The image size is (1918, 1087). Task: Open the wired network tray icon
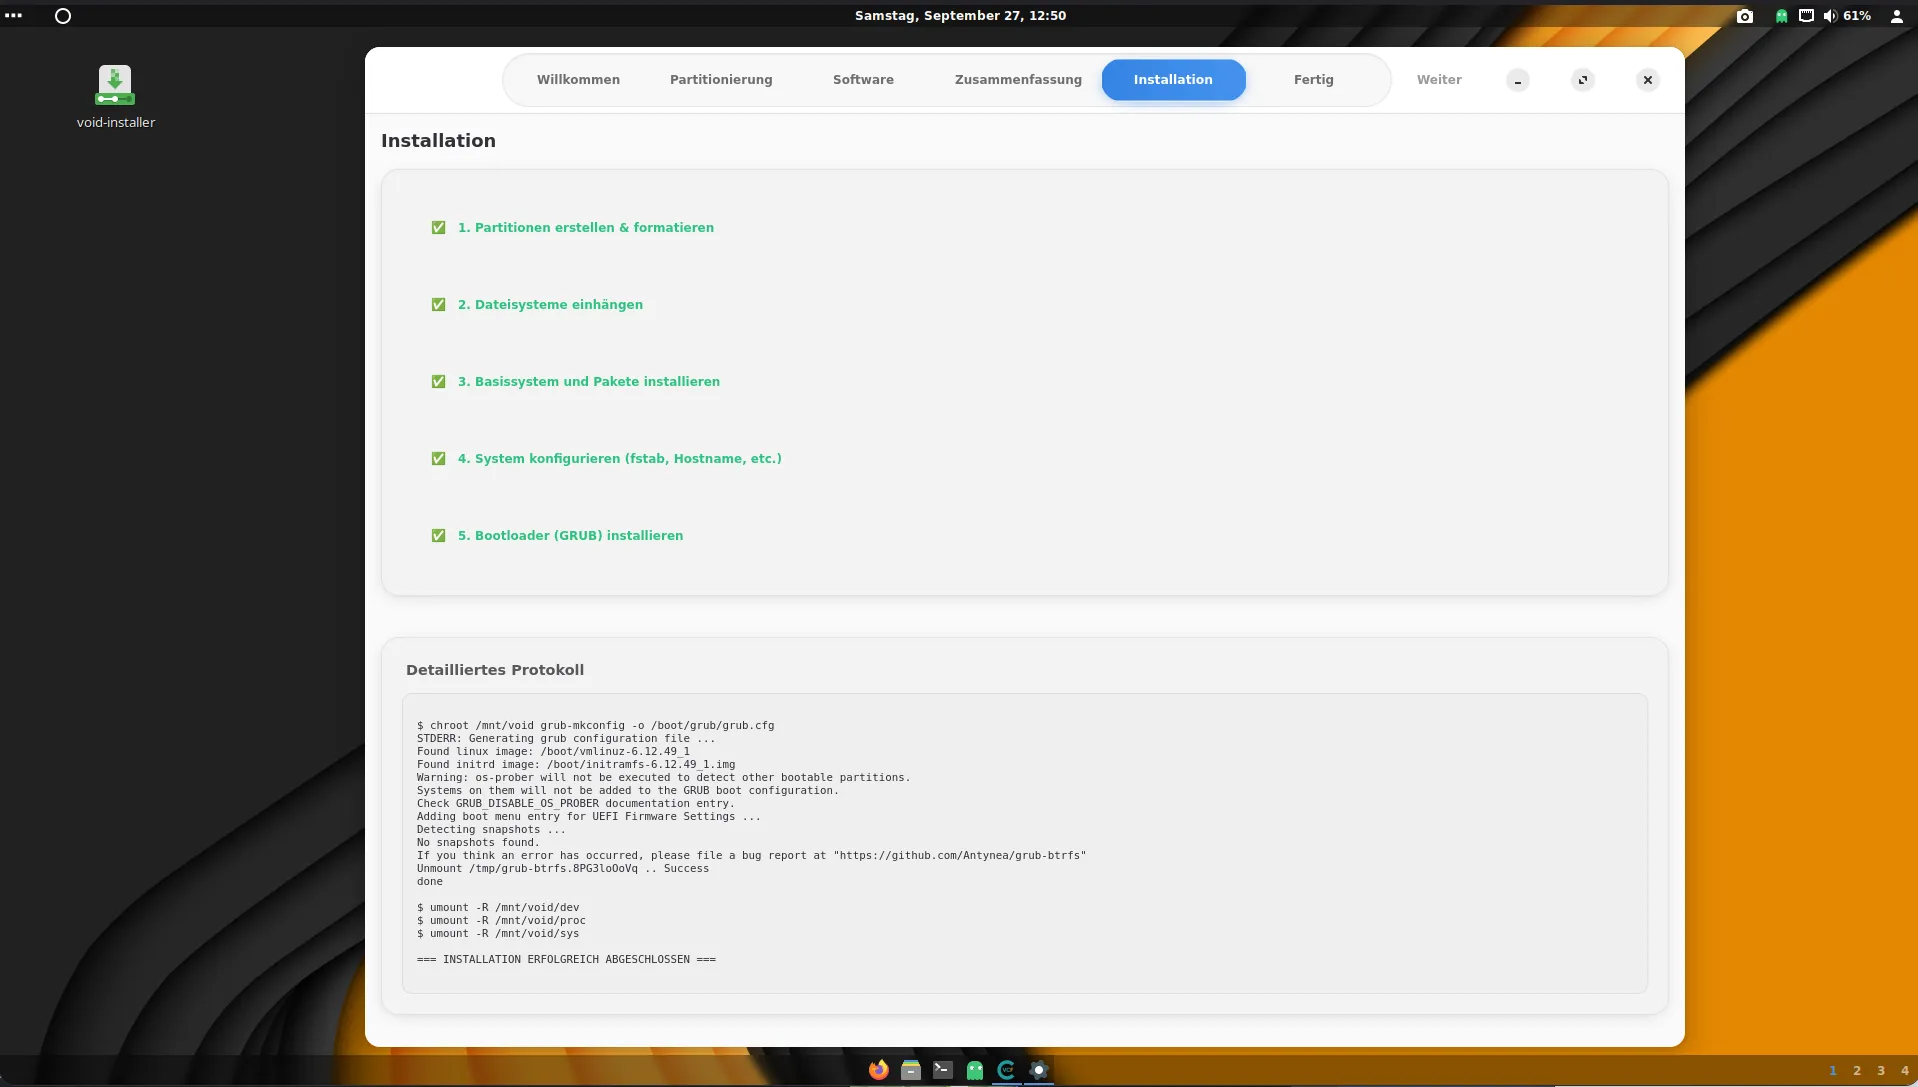[x=1806, y=16]
